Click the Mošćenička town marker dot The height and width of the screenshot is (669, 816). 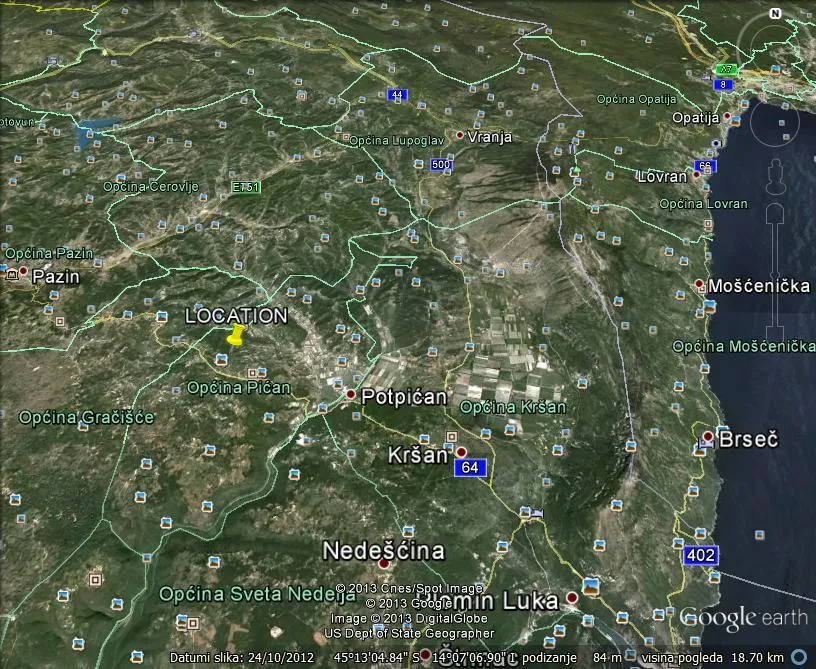pyautogui.click(x=699, y=284)
